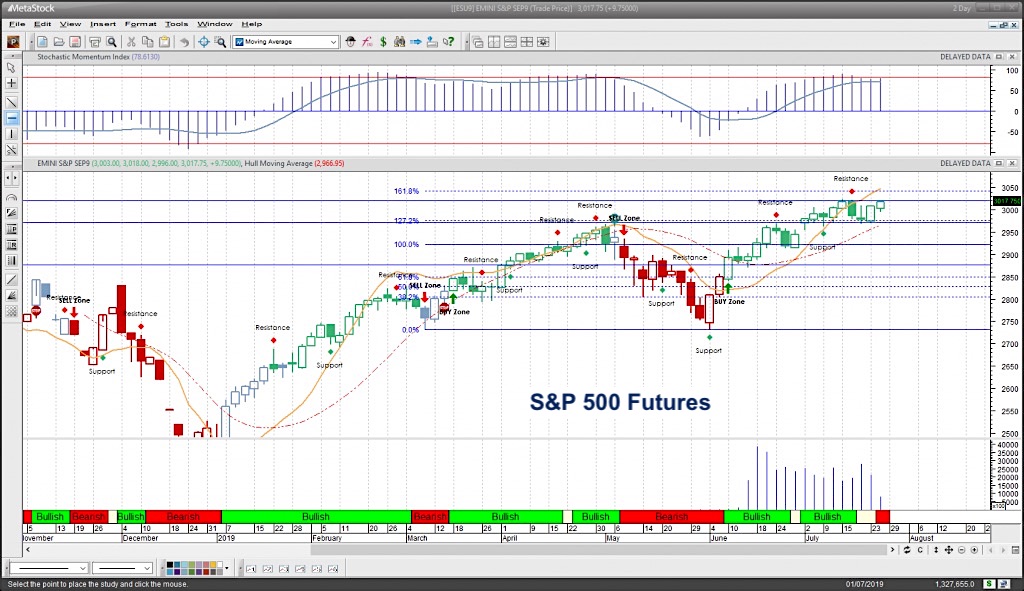Open the Help menu
1024x591 pixels.
pos(251,24)
